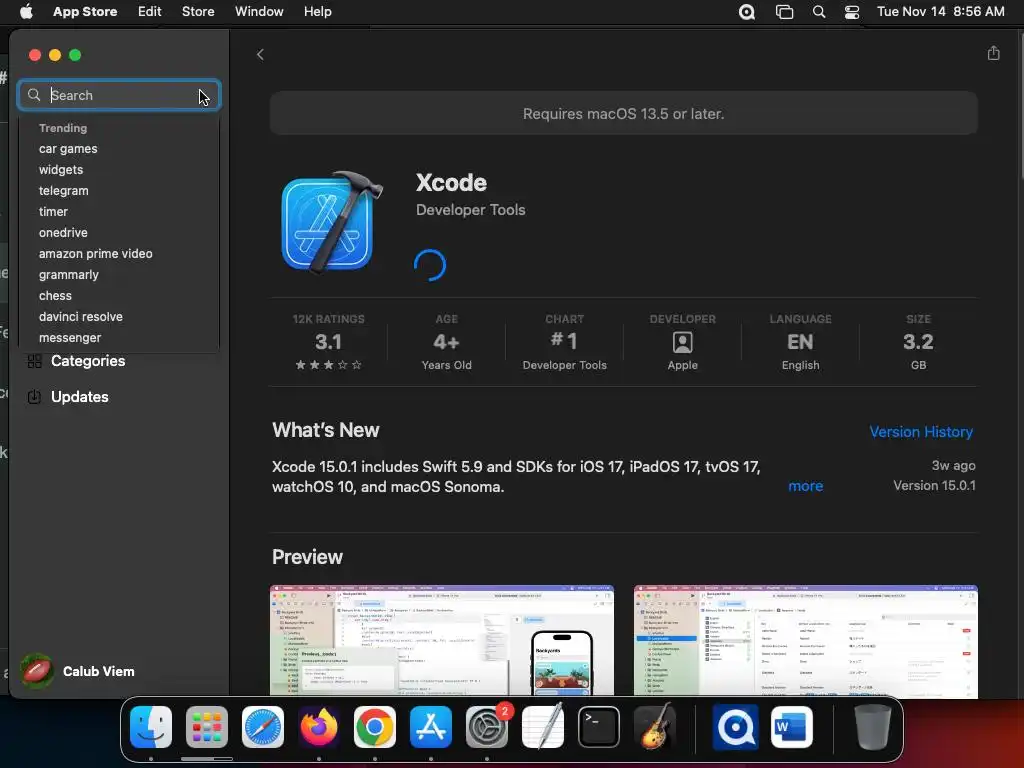
Task: Select trending search 'timer'
Action: pyautogui.click(x=53, y=212)
